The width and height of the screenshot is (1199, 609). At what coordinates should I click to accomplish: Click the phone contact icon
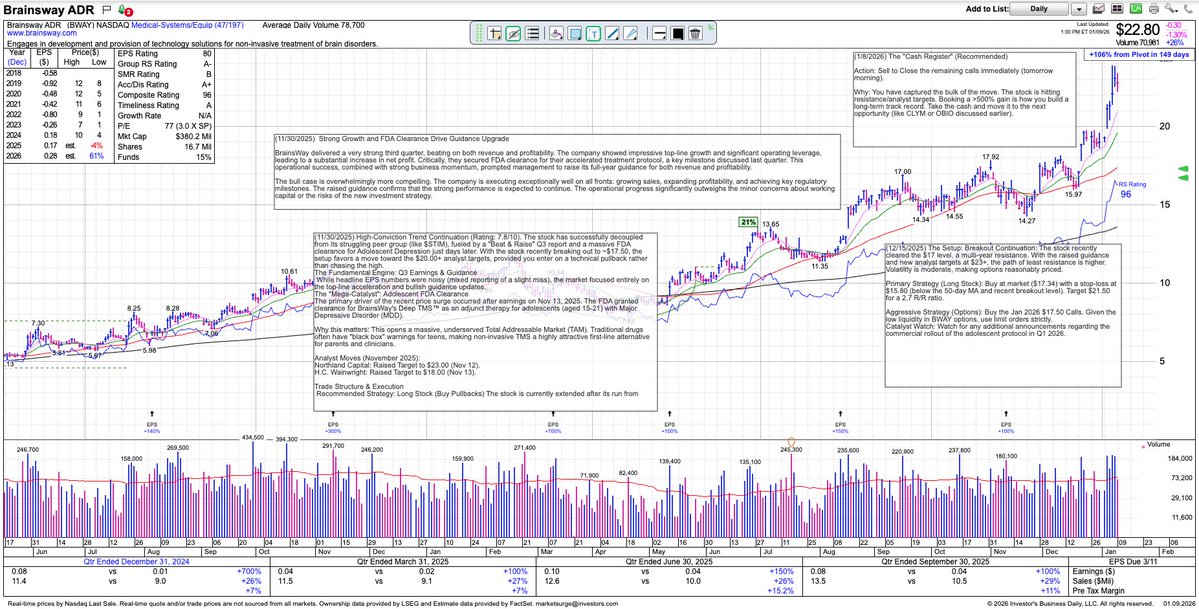pyautogui.click(x=1188, y=9)
